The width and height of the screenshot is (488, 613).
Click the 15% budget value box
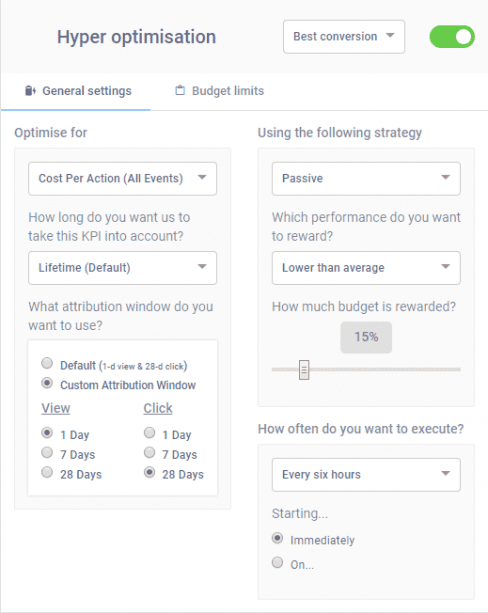(x=366, y=337)
